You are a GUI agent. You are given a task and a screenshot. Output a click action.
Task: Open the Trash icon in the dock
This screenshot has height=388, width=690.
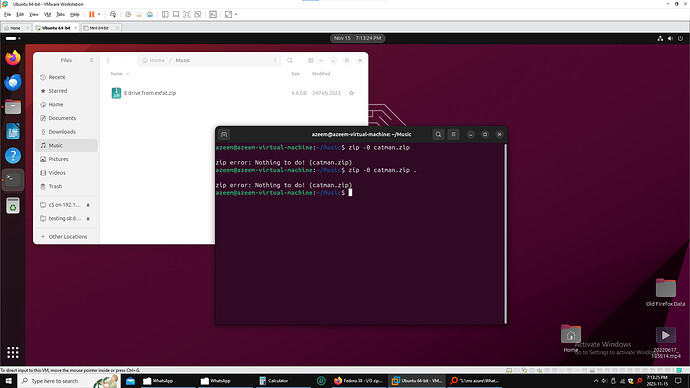pyautogui.click(x=13, y=205)
